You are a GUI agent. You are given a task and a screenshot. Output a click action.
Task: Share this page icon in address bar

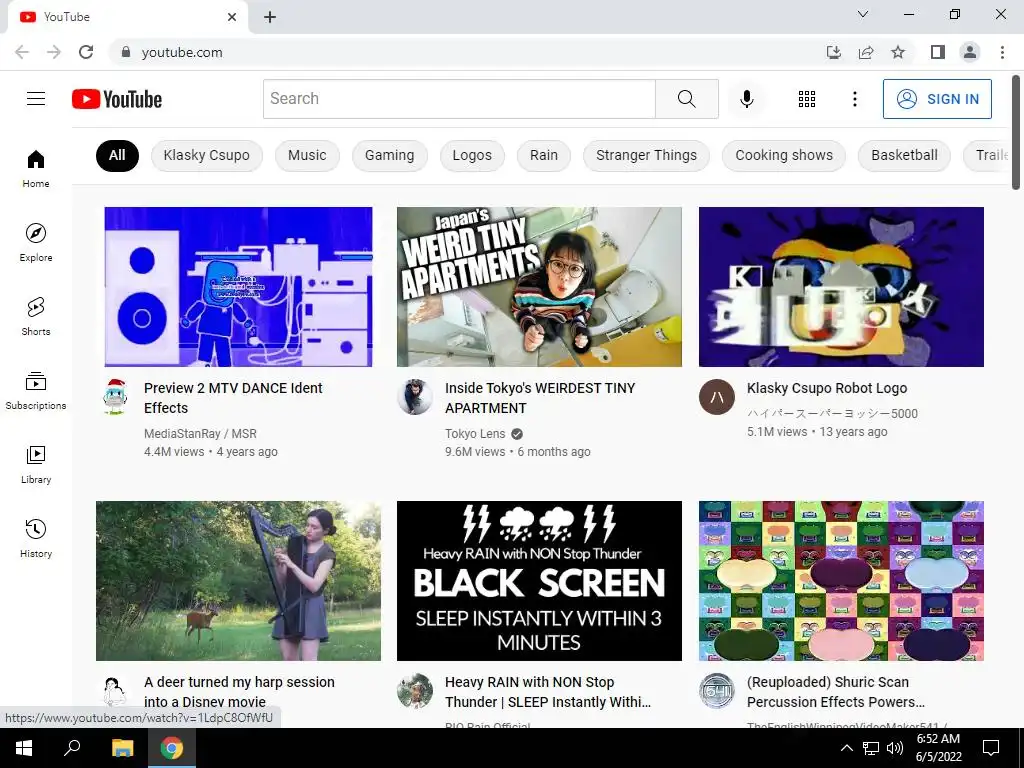coord(866,52)
